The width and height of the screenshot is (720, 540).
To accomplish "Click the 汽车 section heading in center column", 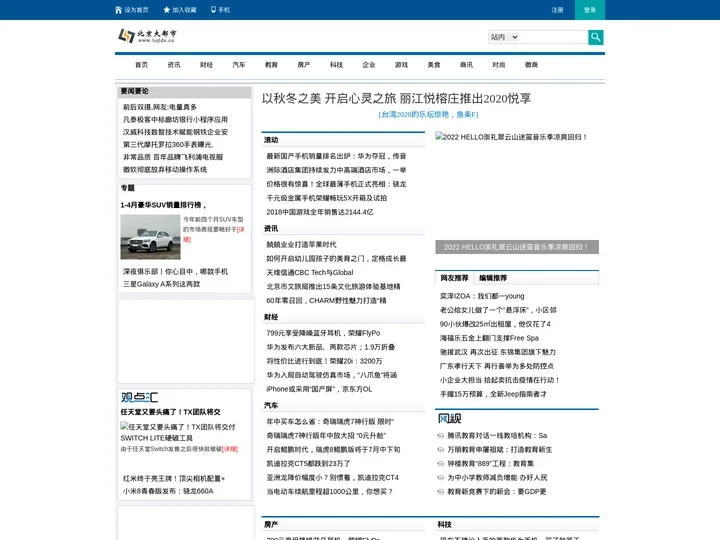I will tap(271, 405).
